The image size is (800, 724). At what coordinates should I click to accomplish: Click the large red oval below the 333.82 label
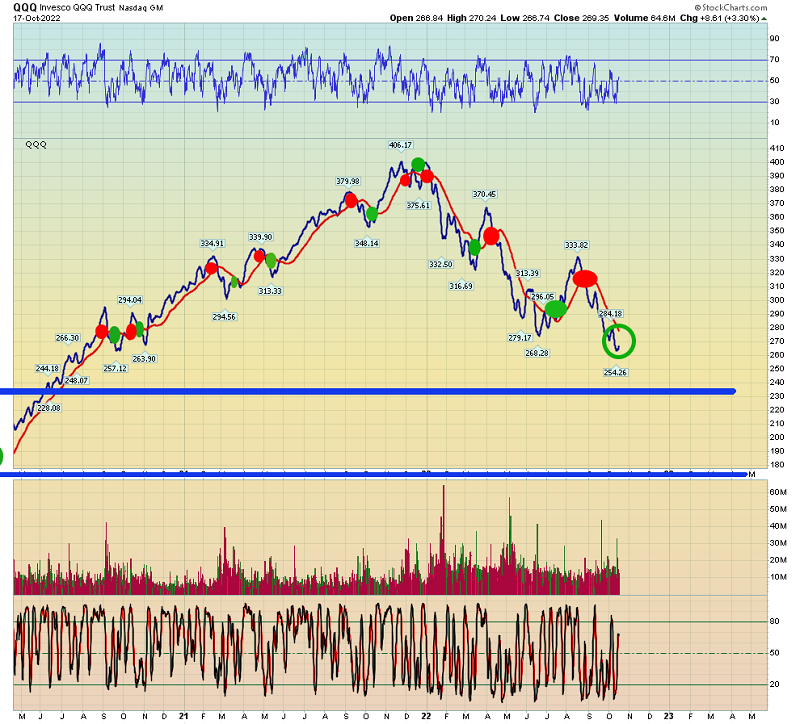click(x=585, y=279)
